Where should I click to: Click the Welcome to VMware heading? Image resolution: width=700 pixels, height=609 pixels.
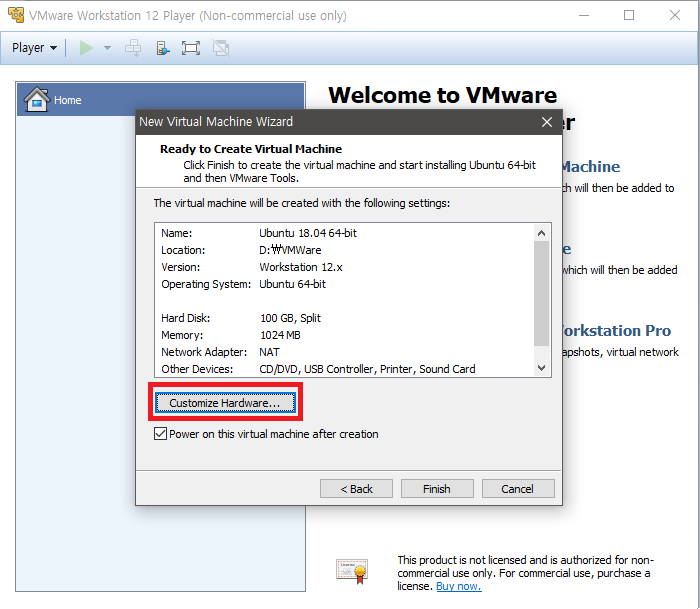(442, 95)
